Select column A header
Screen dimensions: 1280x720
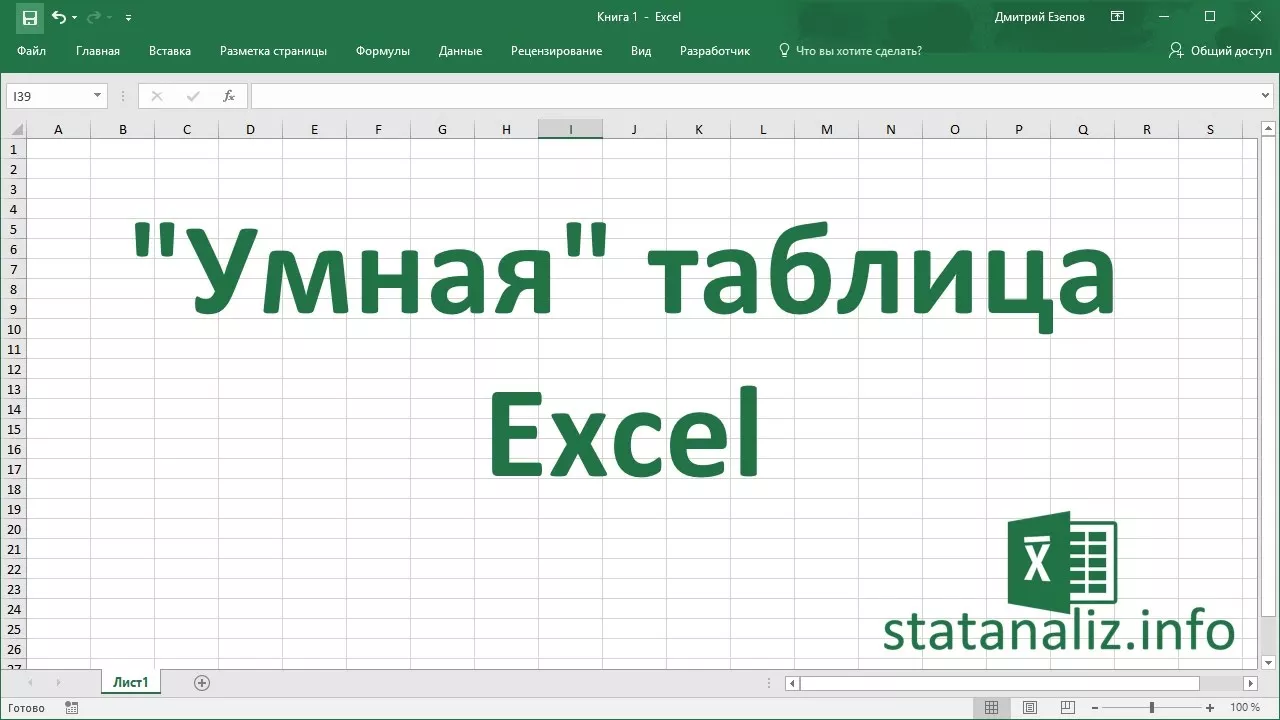click(x=58, y=129)
